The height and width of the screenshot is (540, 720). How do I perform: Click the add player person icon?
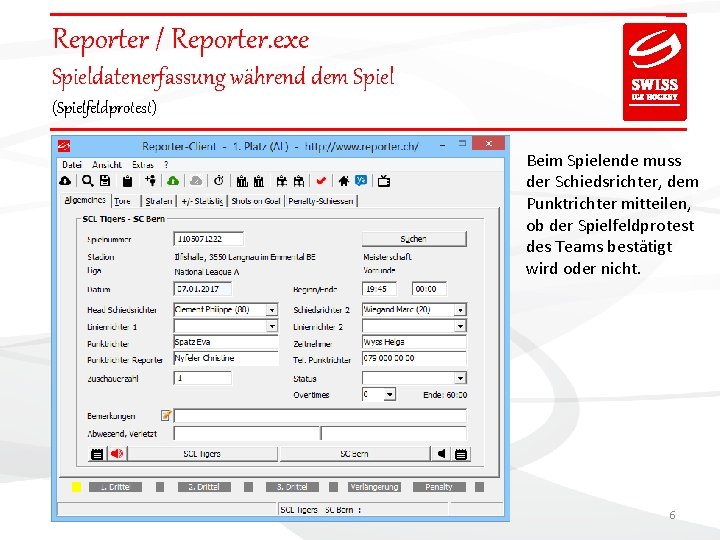pyautogui.click(x=151, y=181)
